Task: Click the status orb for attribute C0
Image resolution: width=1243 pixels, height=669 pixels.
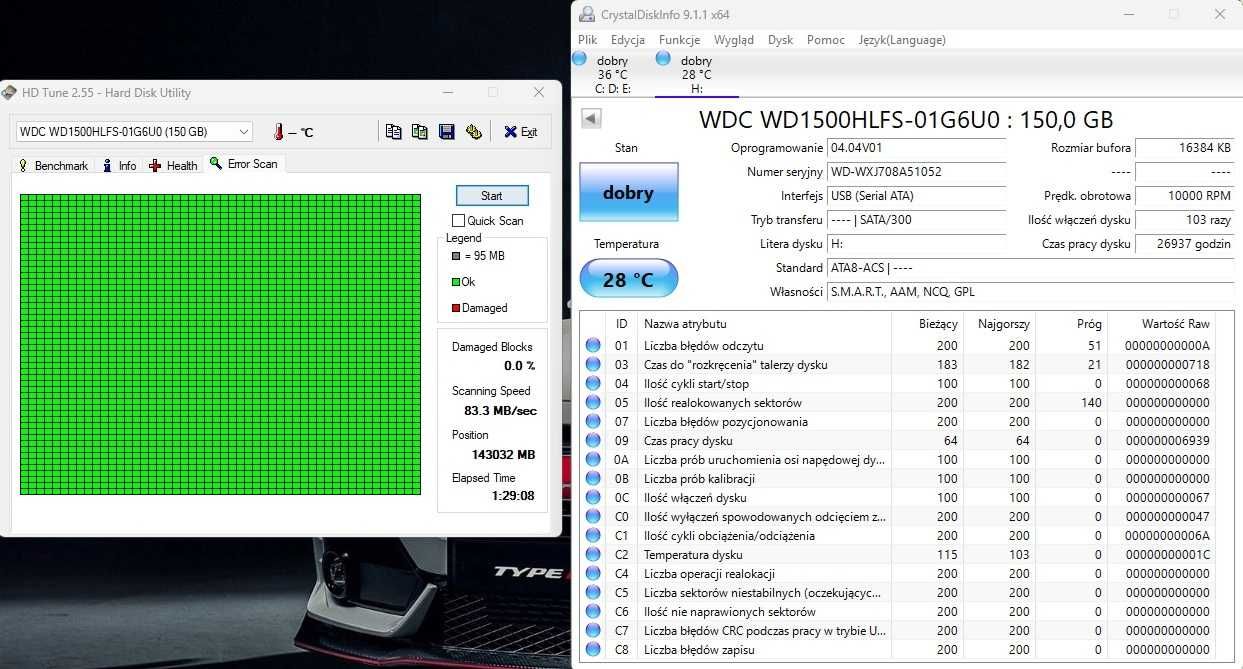Action: pos(593,516)
